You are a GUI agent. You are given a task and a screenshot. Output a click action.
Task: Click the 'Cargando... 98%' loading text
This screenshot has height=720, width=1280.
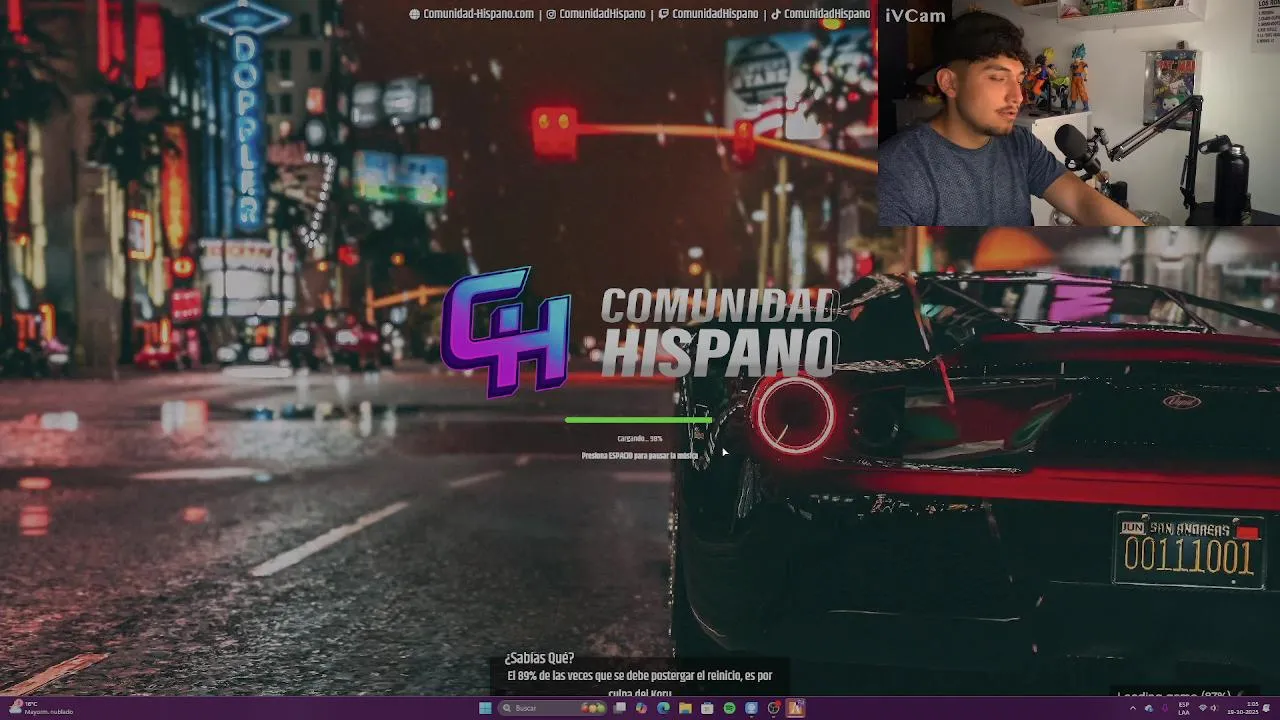(639, 438)
